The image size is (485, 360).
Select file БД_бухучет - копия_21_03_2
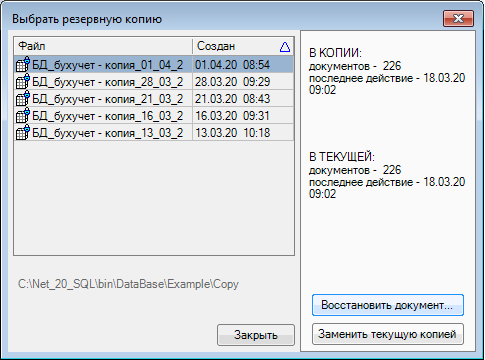[x=108, y=99]
